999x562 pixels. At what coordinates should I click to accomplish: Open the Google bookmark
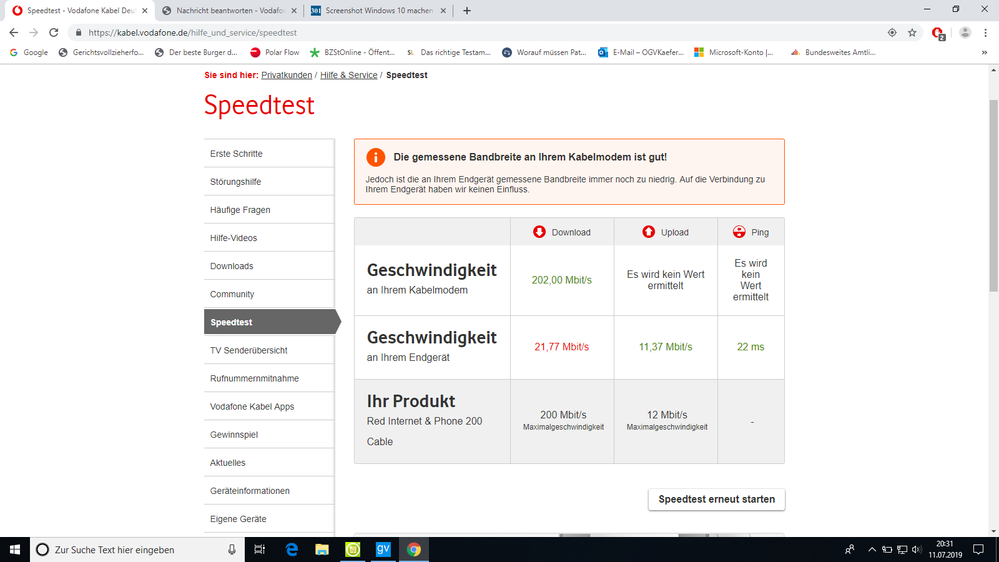pos(29,52)
